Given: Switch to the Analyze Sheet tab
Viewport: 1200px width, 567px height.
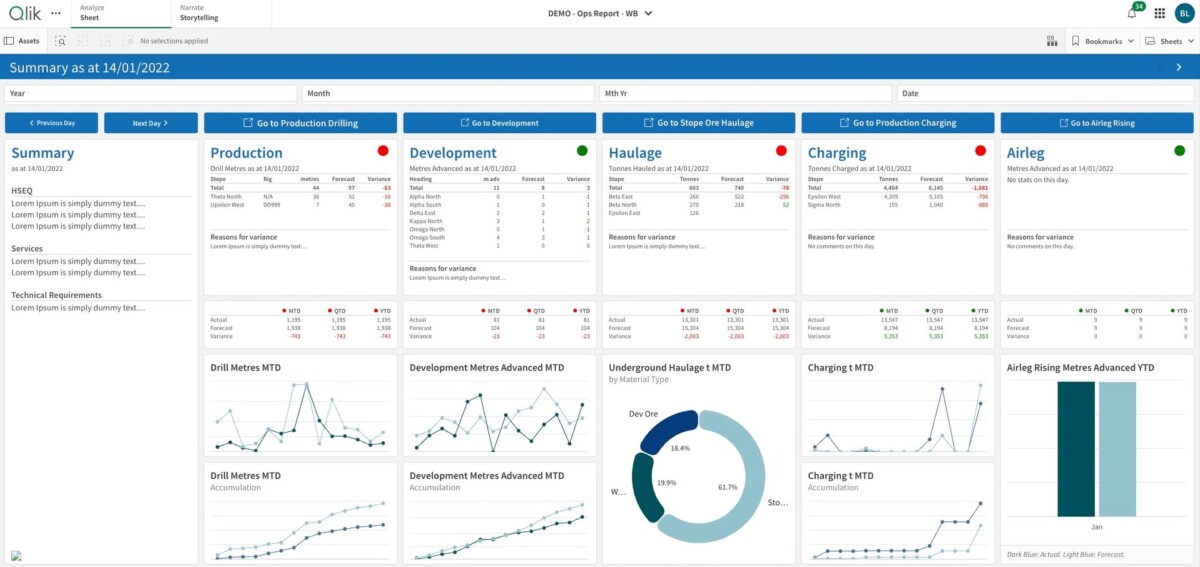Looking at the screenshot, I should [120, 13].
